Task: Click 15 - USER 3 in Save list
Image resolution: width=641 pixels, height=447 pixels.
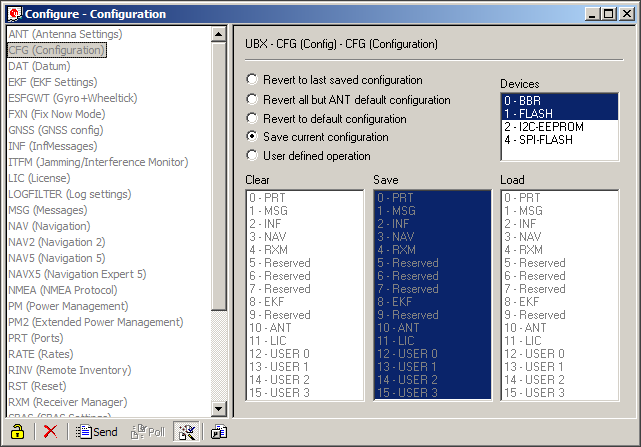Action: (433, 393)
